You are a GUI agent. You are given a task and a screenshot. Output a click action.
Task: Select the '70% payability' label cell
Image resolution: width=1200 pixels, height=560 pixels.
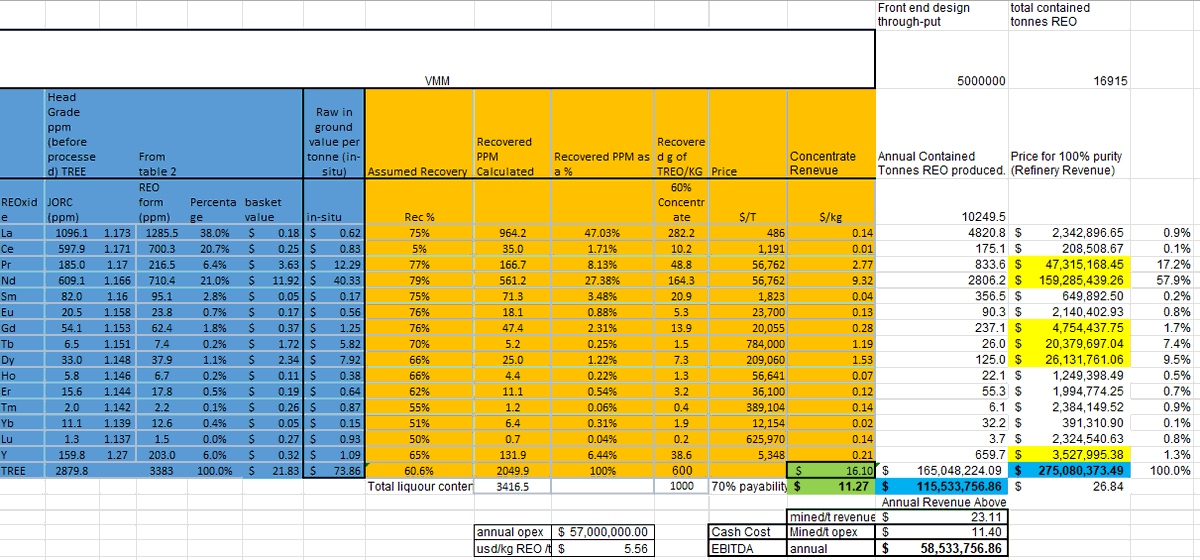tap(750, 485)
